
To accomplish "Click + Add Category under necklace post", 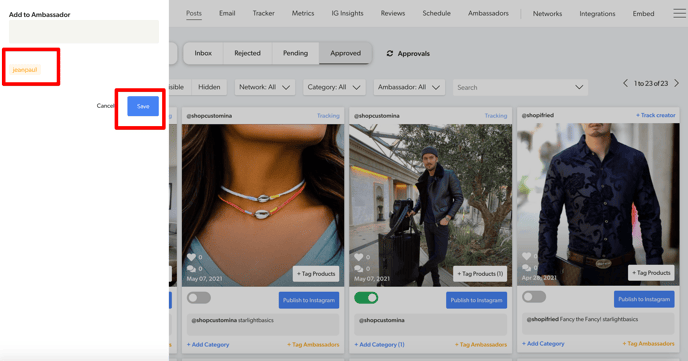I will (208, 345).
